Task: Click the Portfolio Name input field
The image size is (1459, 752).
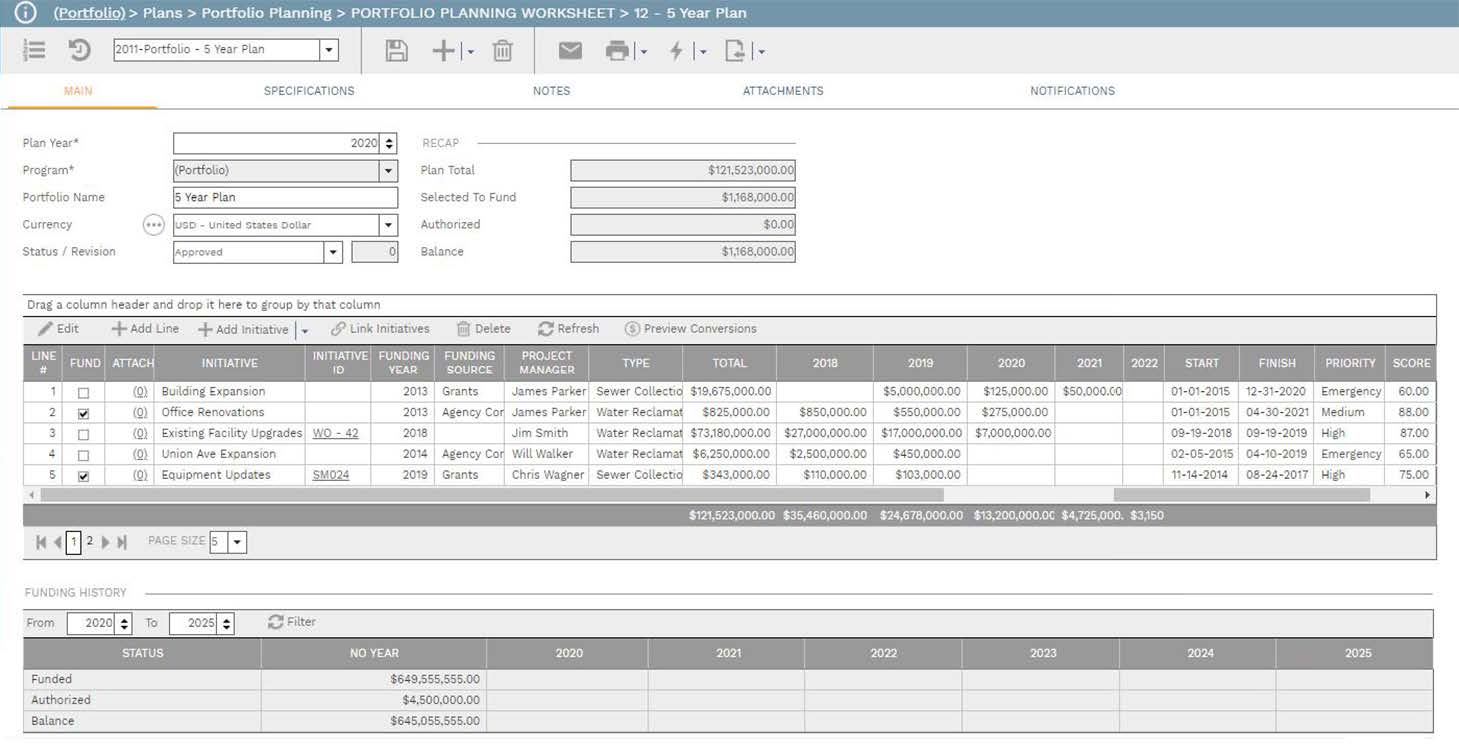Action: 285,198
